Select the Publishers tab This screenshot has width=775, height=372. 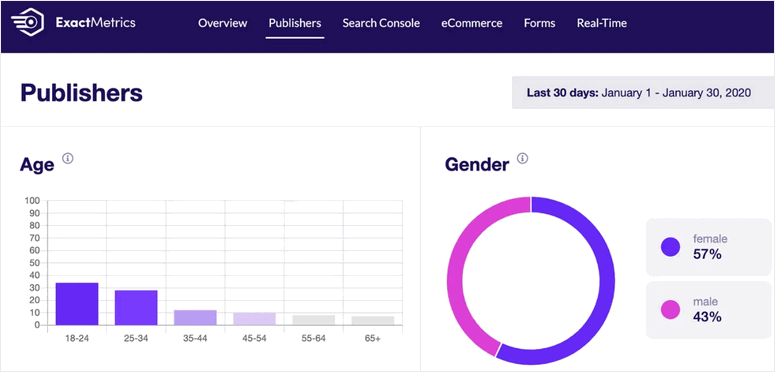click(295, 23)
